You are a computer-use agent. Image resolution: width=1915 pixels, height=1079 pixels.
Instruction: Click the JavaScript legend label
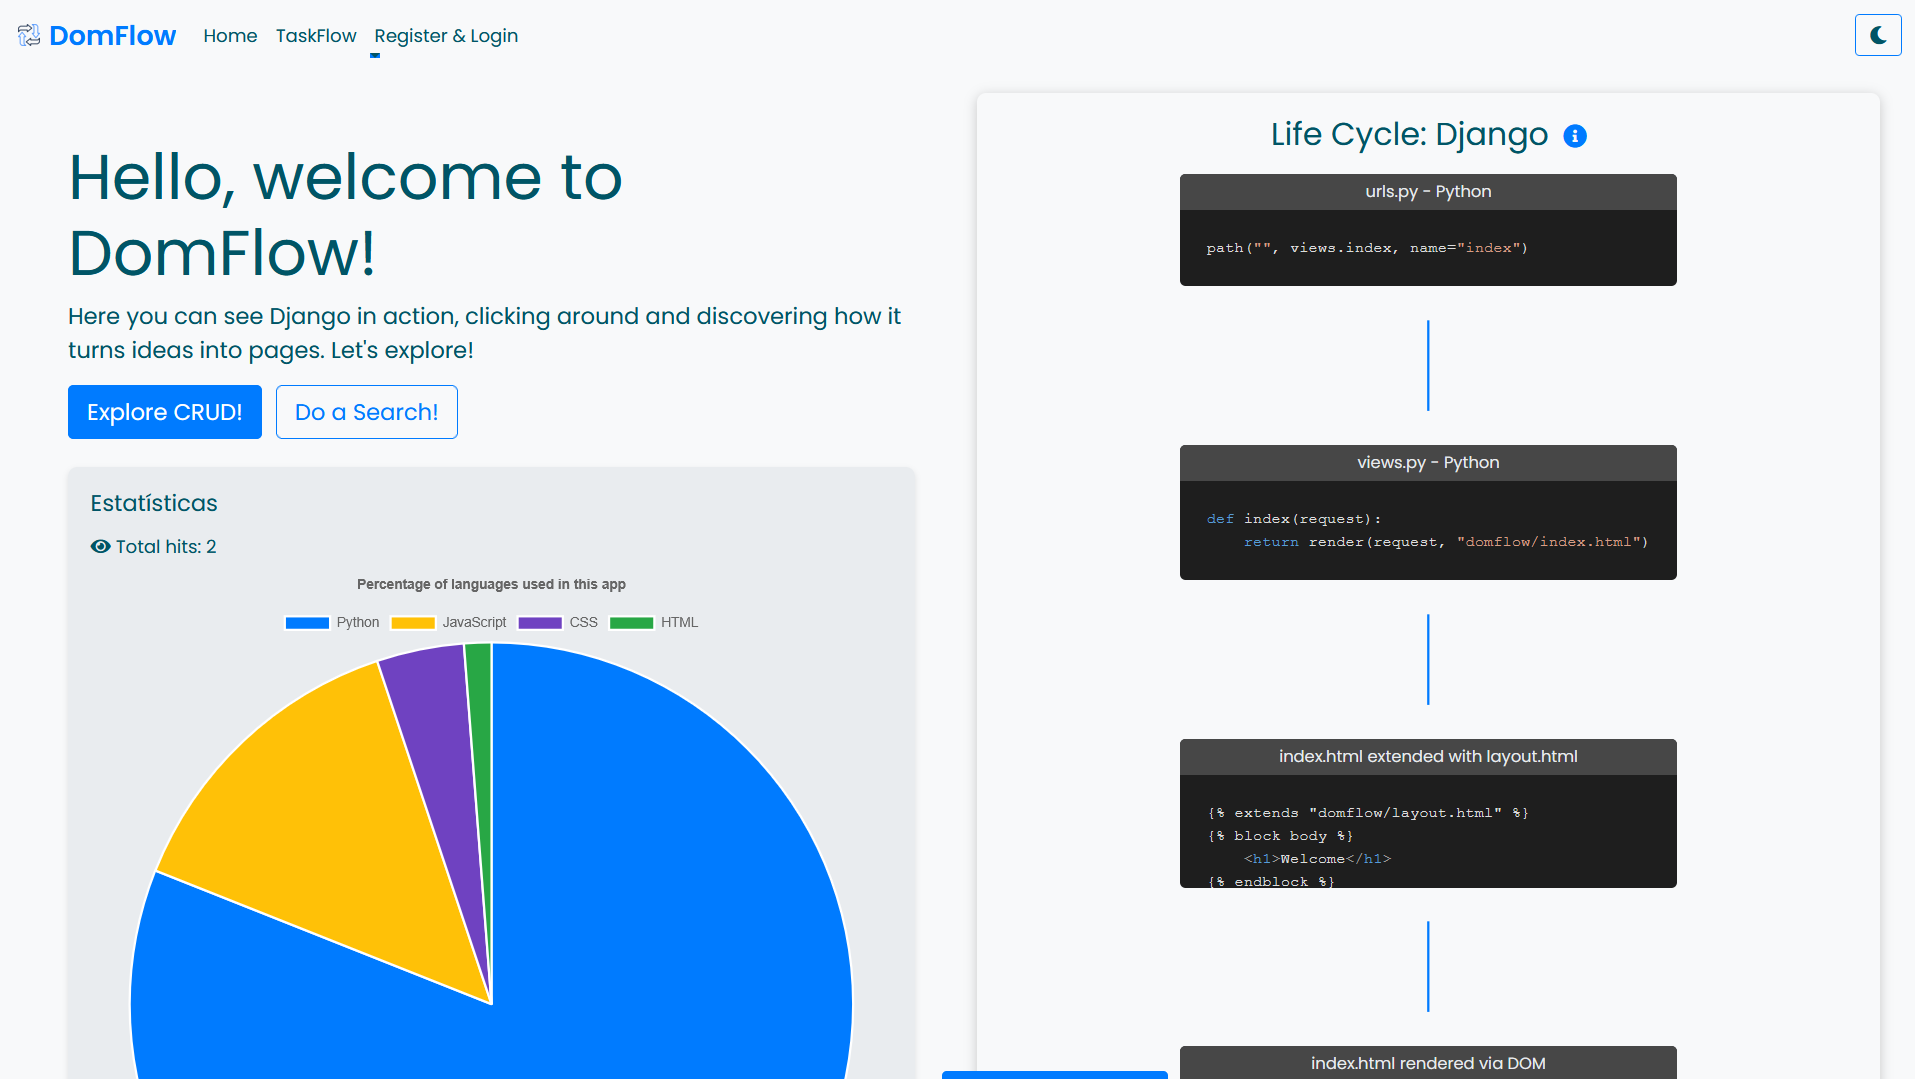[x=474, y=623]
